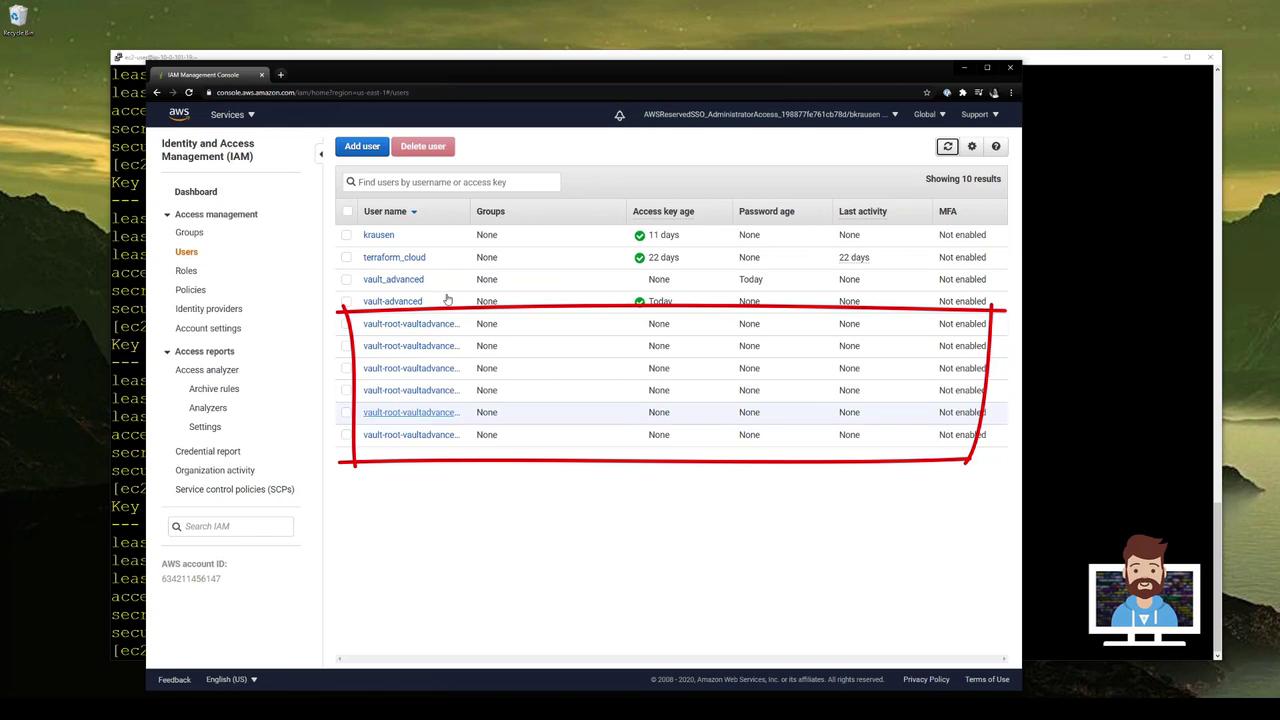Click the Add user button
1280x720 pixels.
[x=362, y=147]
